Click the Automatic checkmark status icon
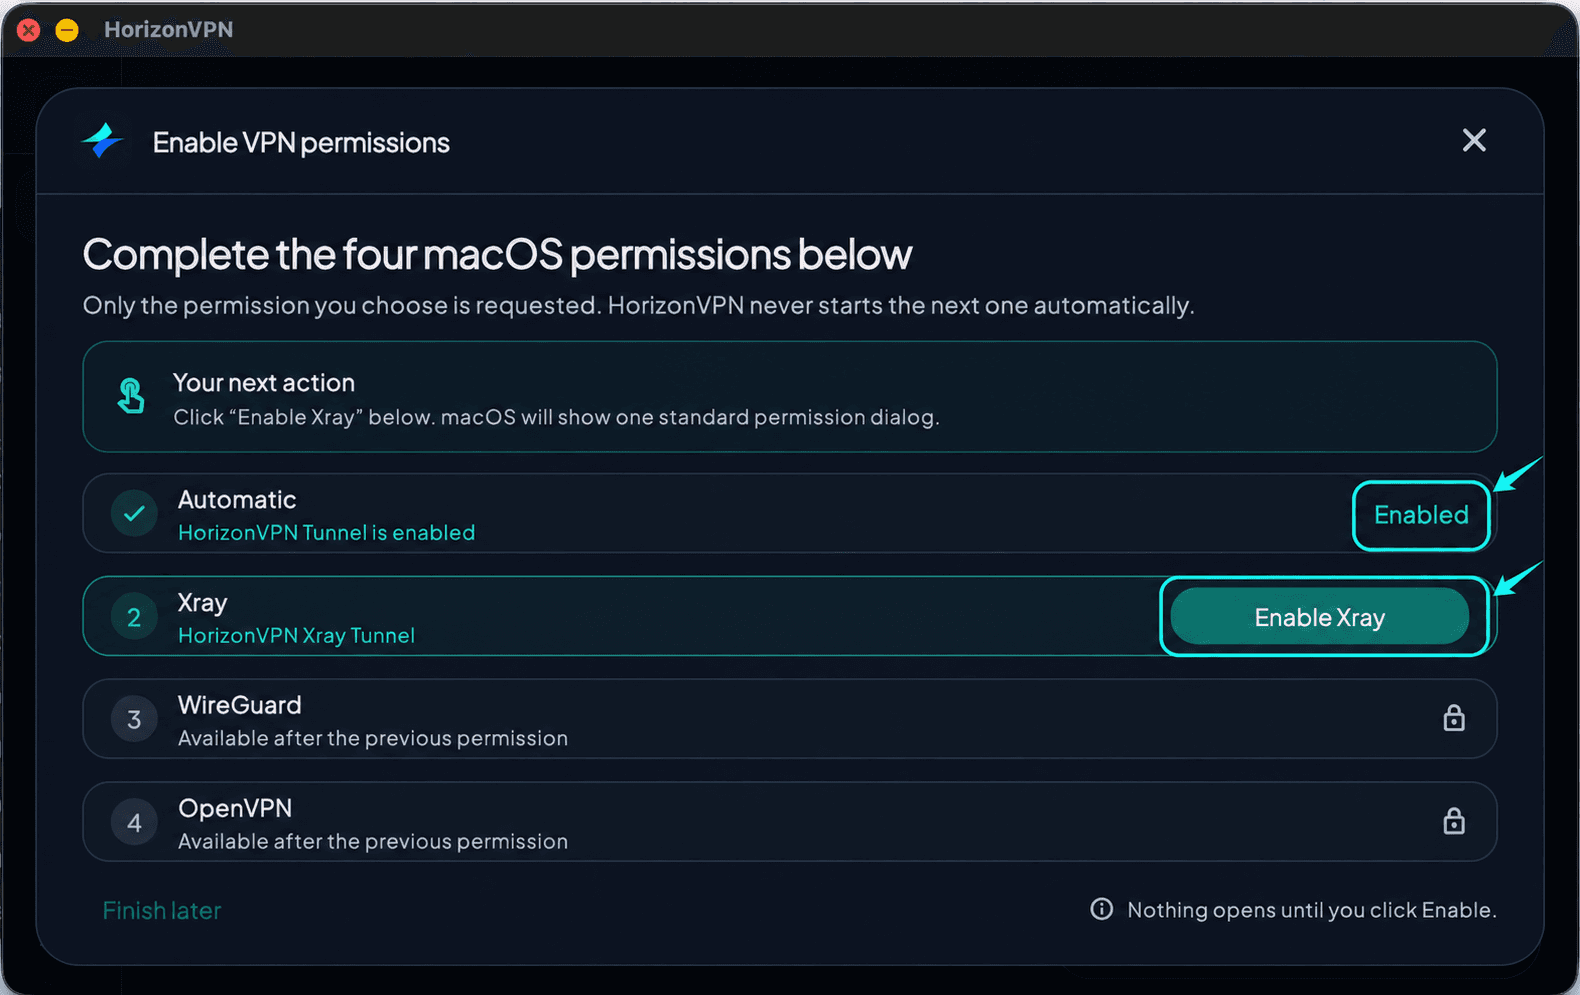 [x=134, y=514]
